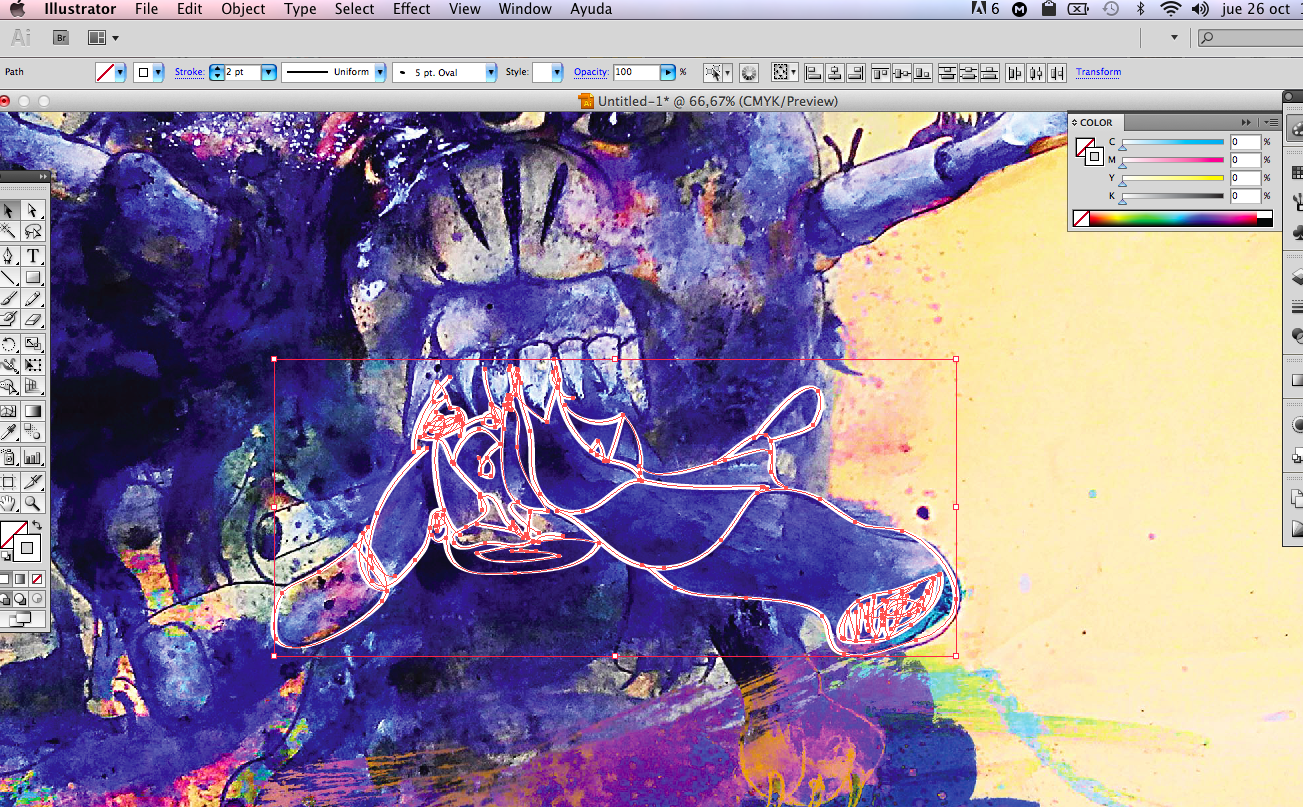
Task: Select the Eraser tool
Action: tap(32, 319)
